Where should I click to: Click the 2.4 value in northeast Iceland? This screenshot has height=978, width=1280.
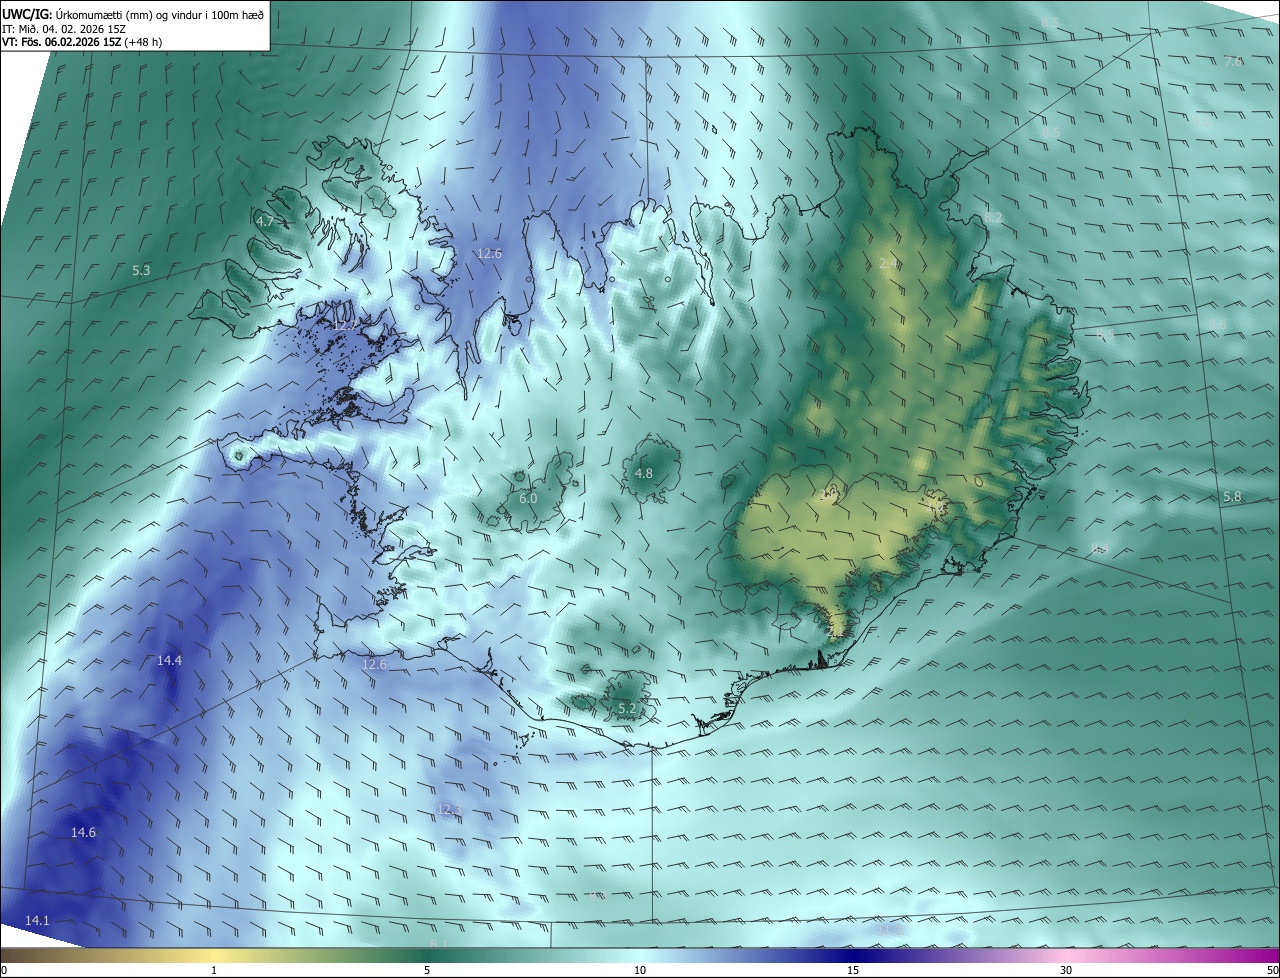click(888, 263)
